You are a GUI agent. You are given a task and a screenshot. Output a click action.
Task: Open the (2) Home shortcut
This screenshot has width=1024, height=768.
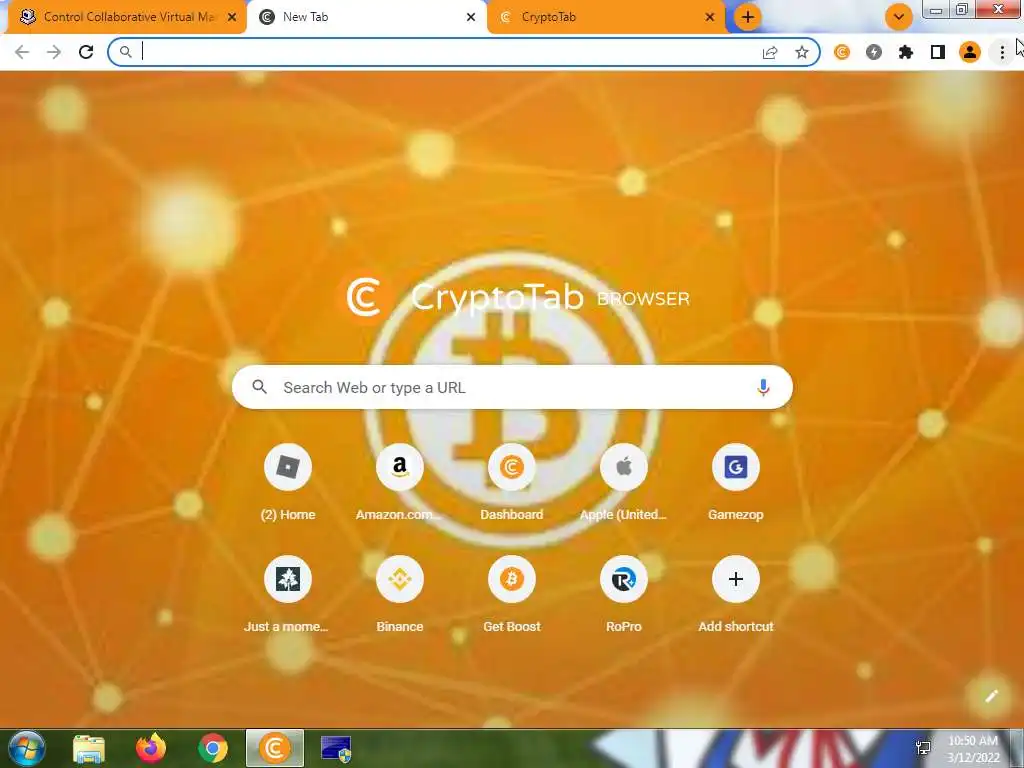coord(288,482)
